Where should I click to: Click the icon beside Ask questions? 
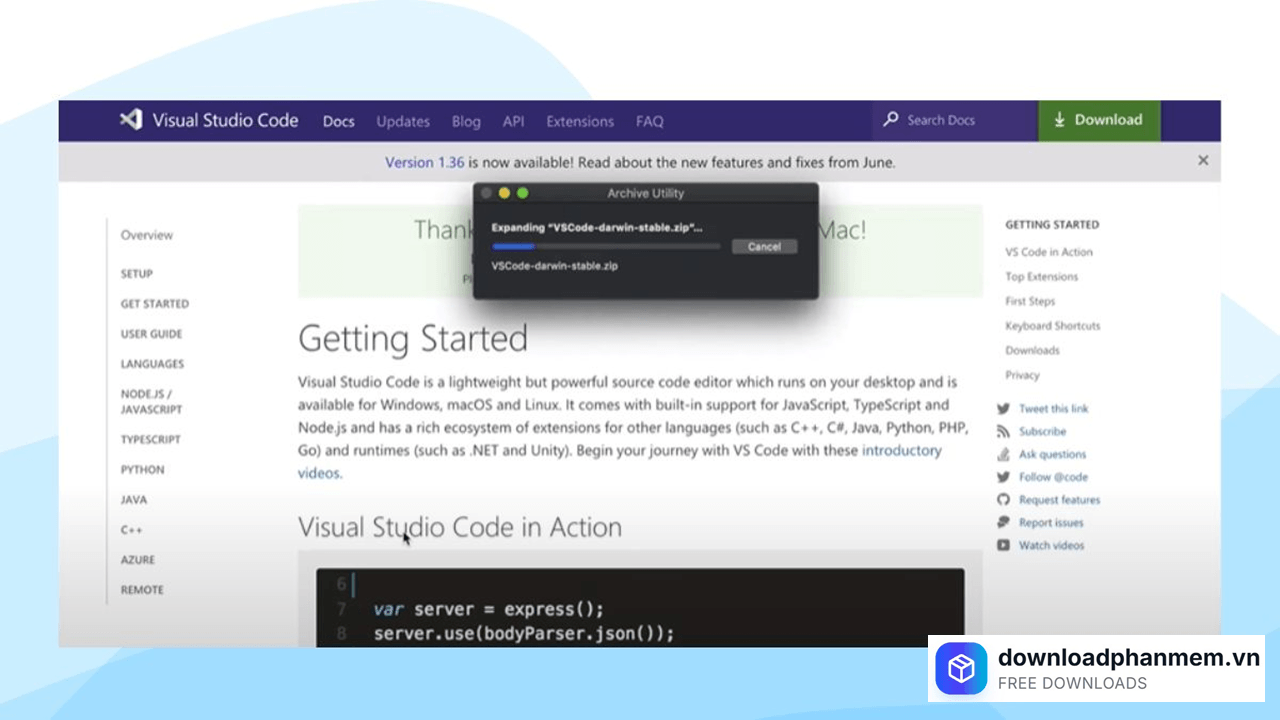pyautogui.click(x=1003, y=454)
